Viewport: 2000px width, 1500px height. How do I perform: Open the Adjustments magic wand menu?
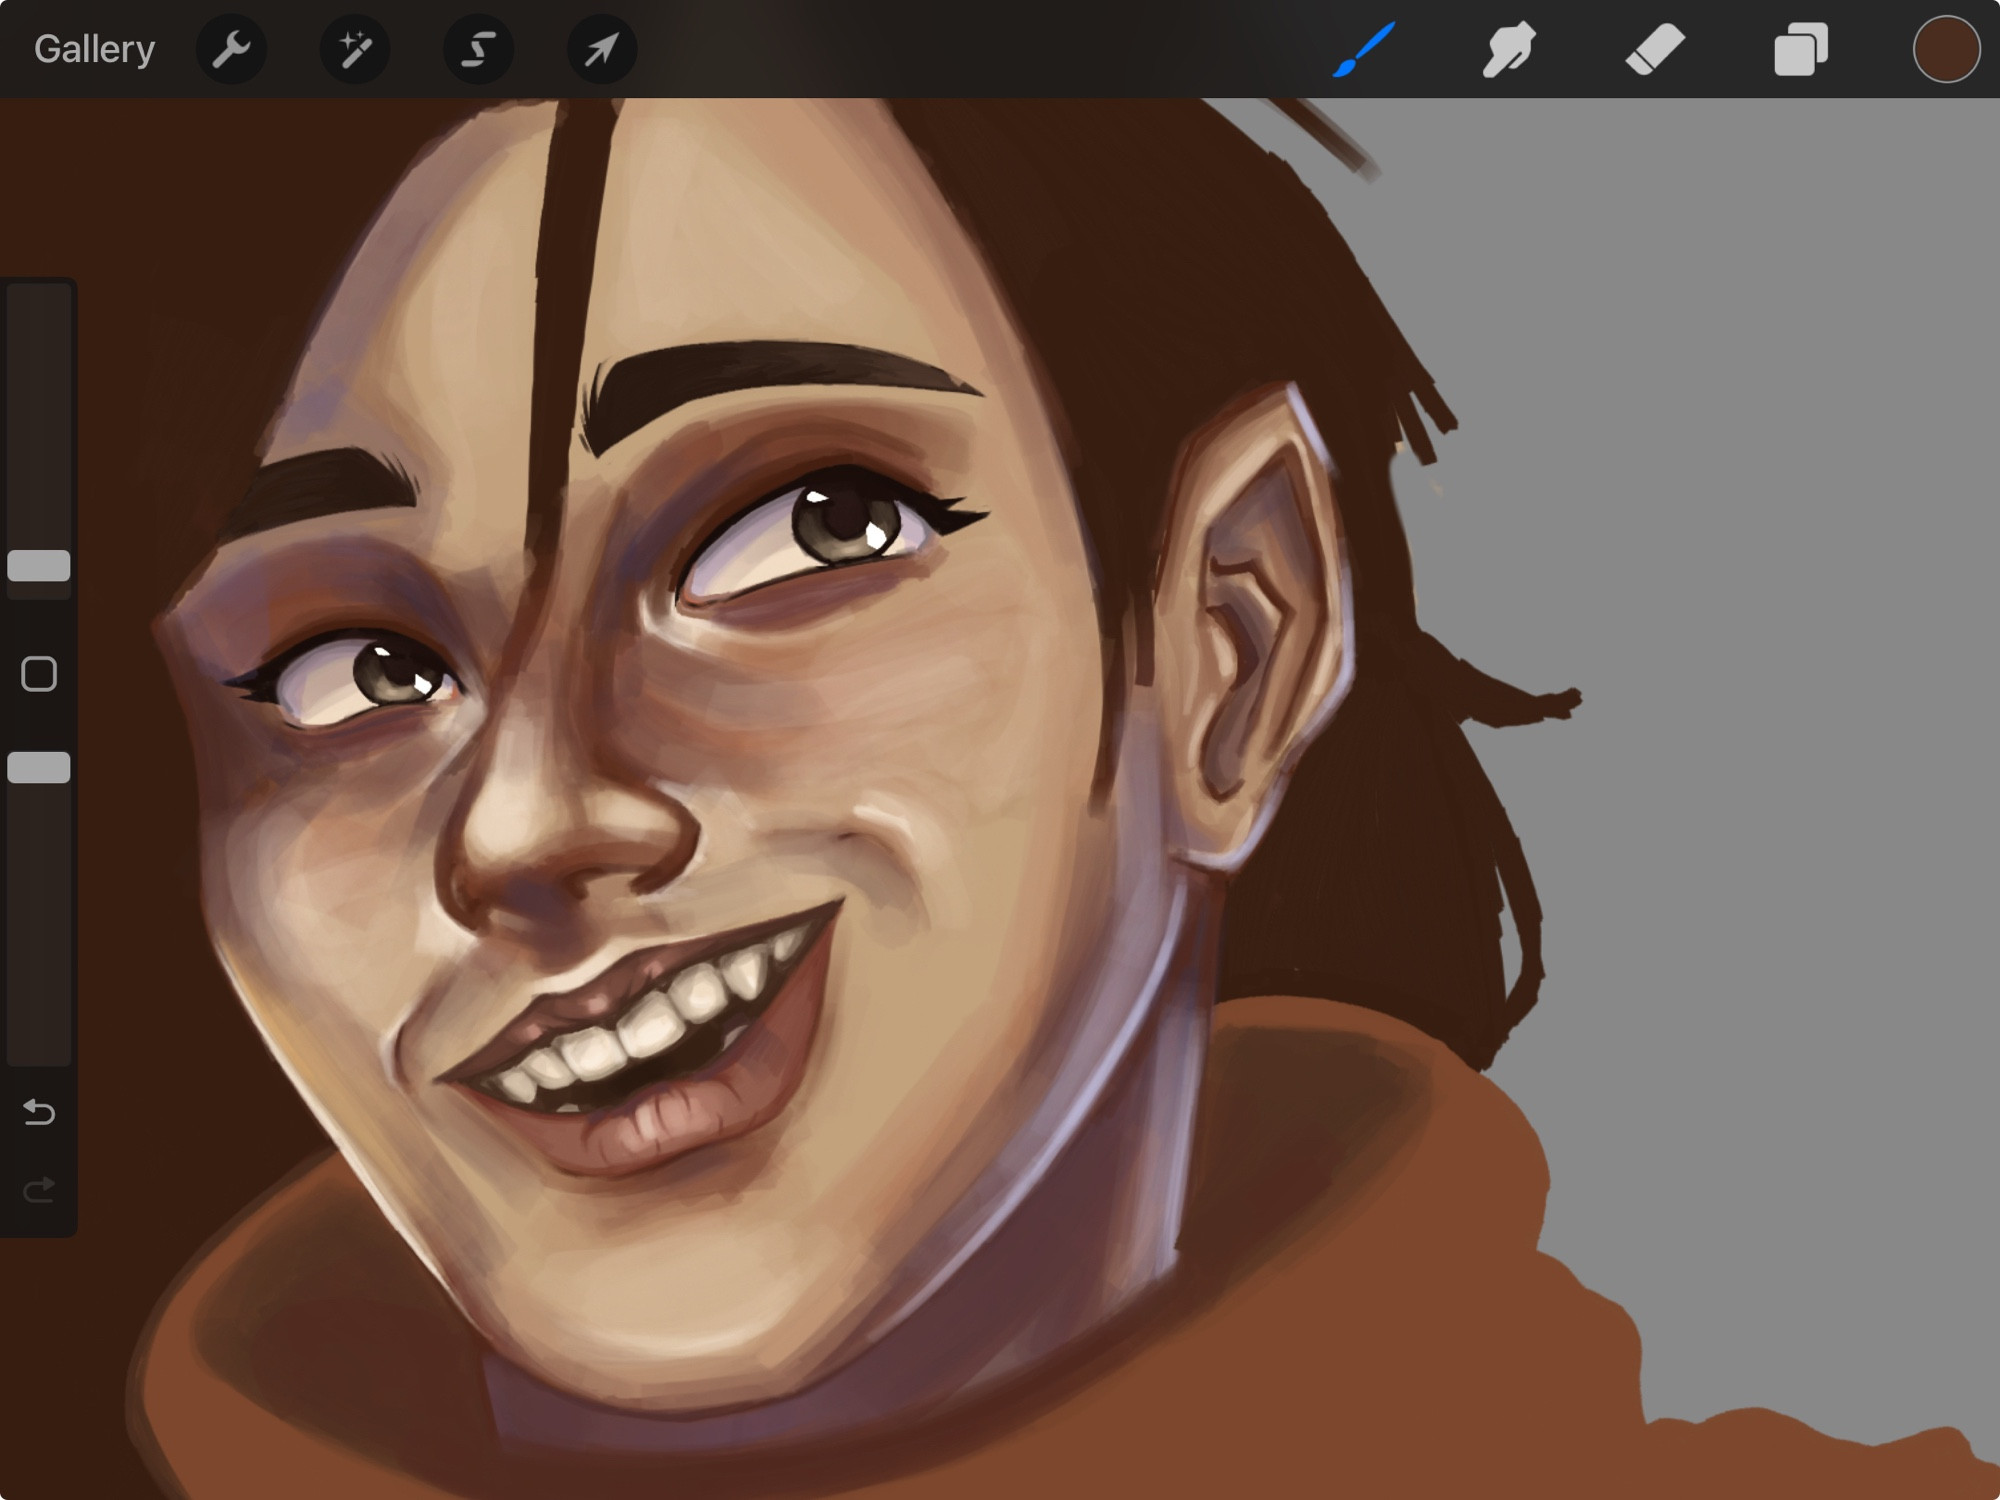355,49
